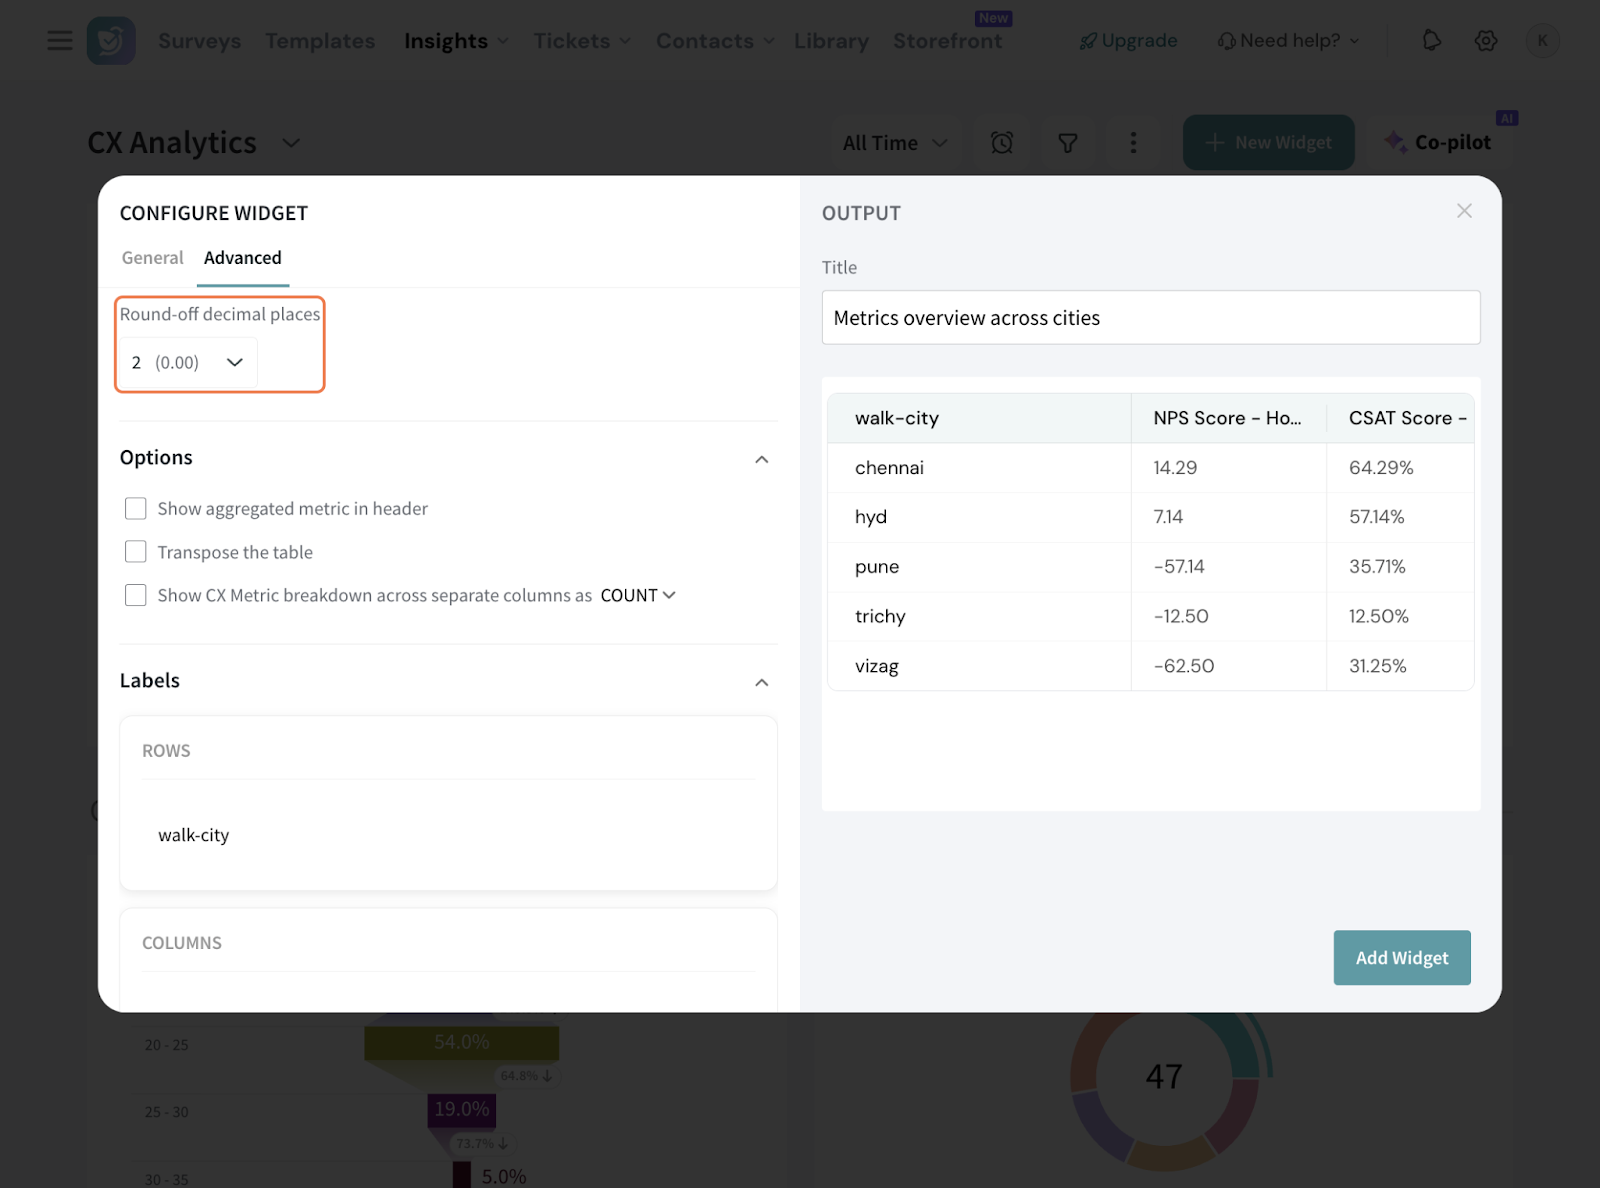This screenshot has height=1188, width=1600.
Task: Open the three-dot more options menu
Action: pos(1132,143)
